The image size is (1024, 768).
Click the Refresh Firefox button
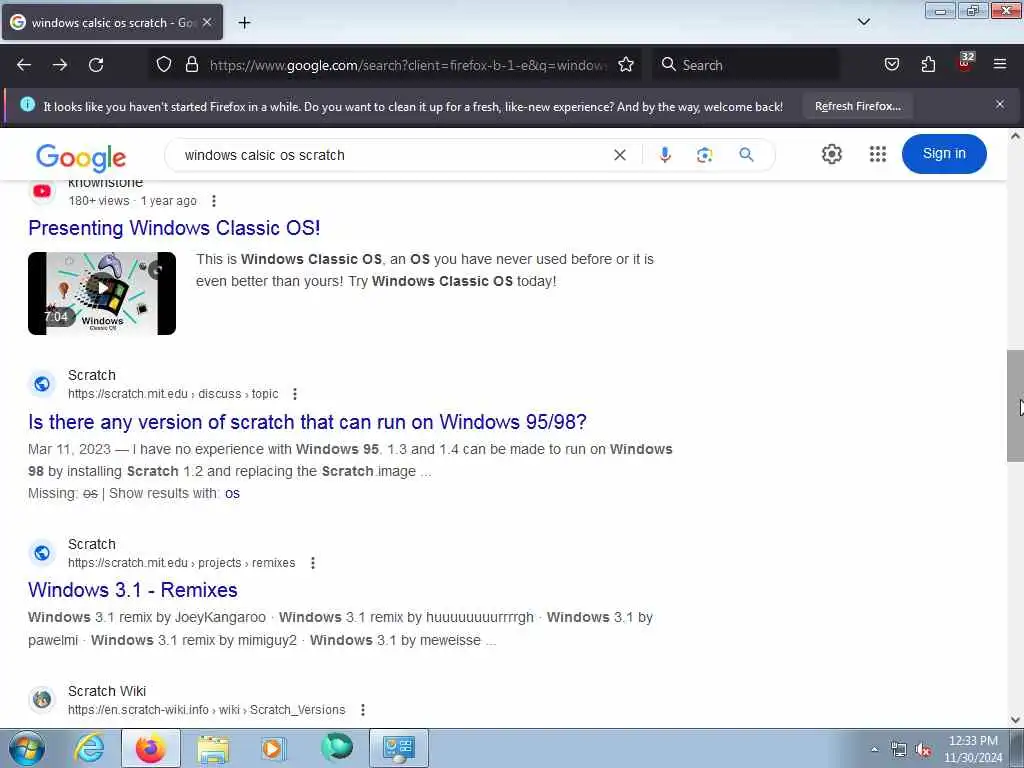857,106
